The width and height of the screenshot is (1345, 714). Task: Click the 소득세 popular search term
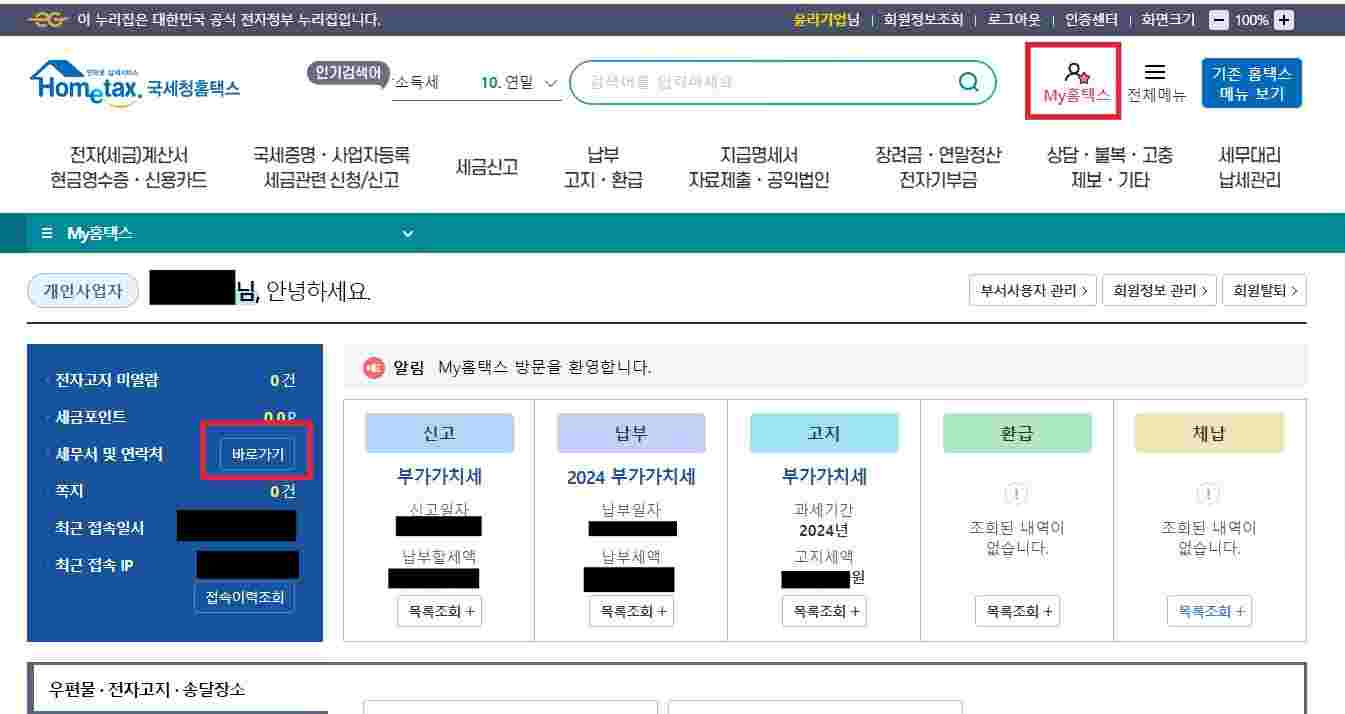click(417, 82)
